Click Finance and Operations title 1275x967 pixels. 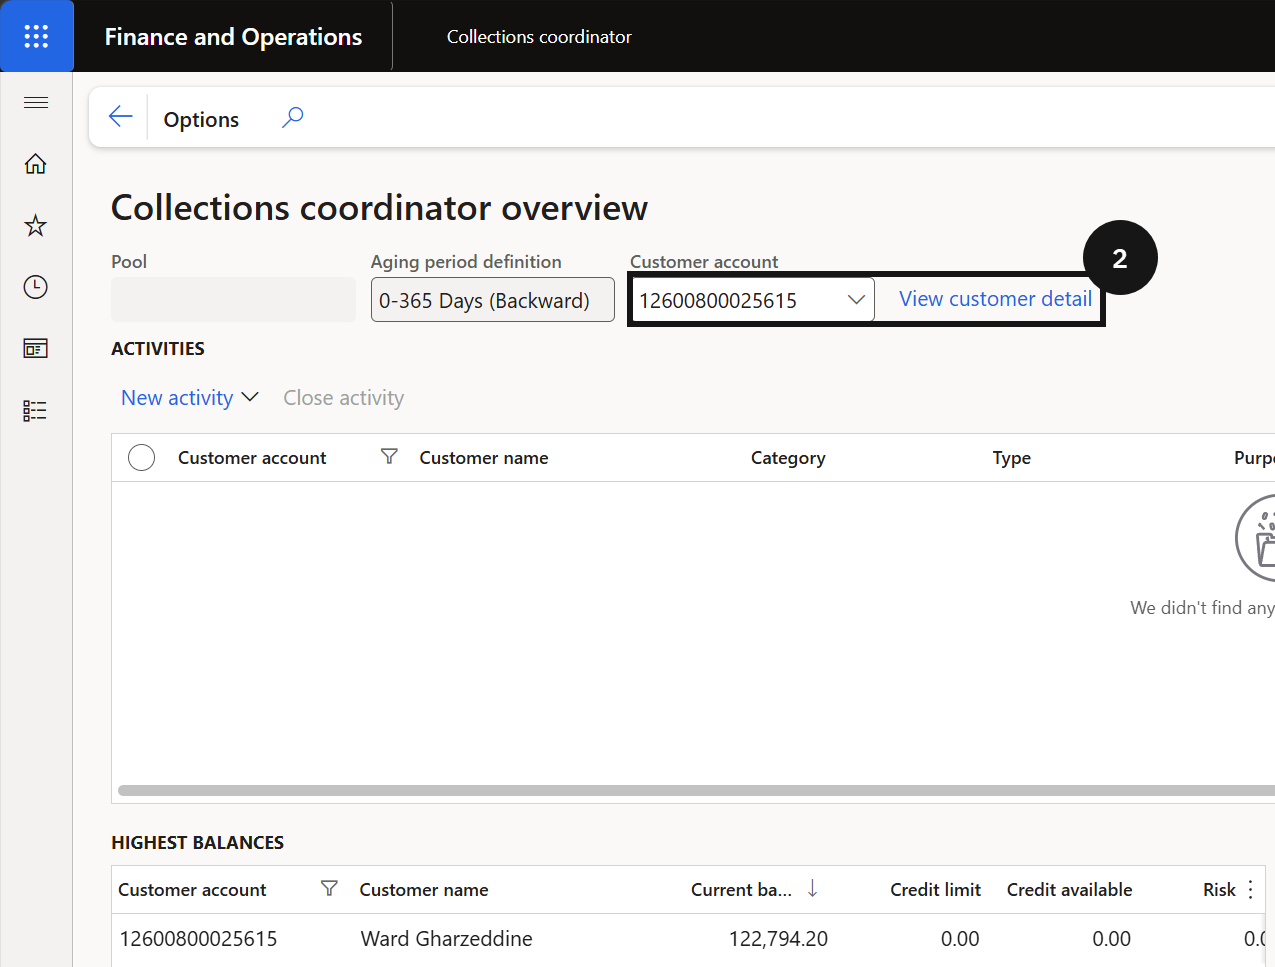pyautogui.click(x=233, y=37)
